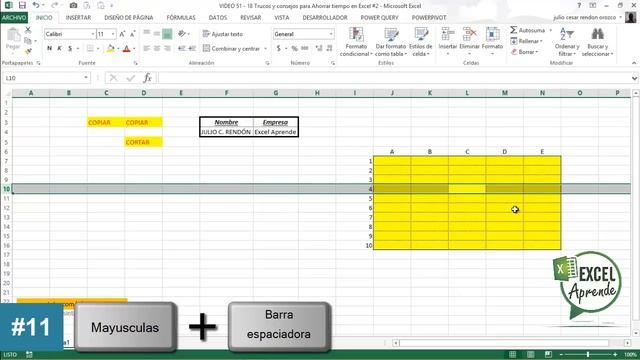
Task: Switch to the FÓRMULAS tab
Action: tap(181, 18)
